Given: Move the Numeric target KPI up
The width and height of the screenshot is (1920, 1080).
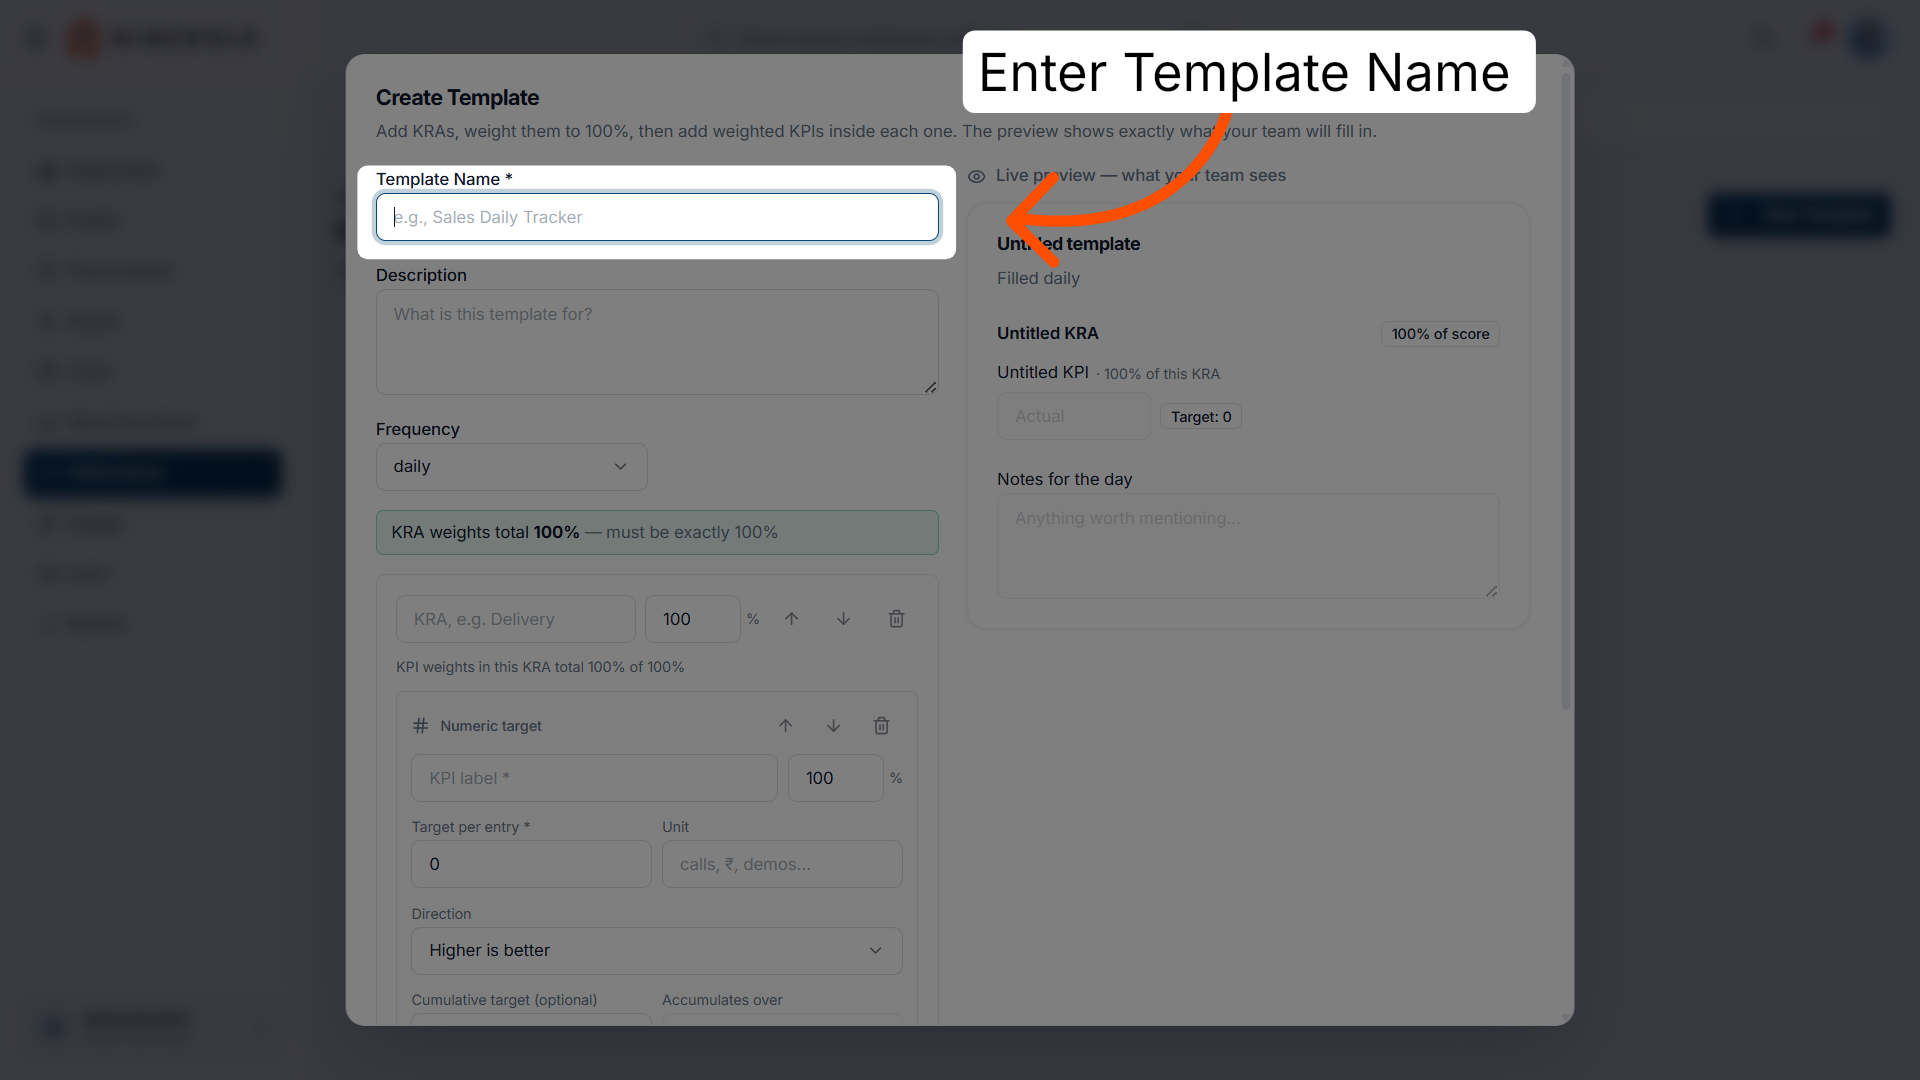Looking at the screenshot, I should point(785,726).
